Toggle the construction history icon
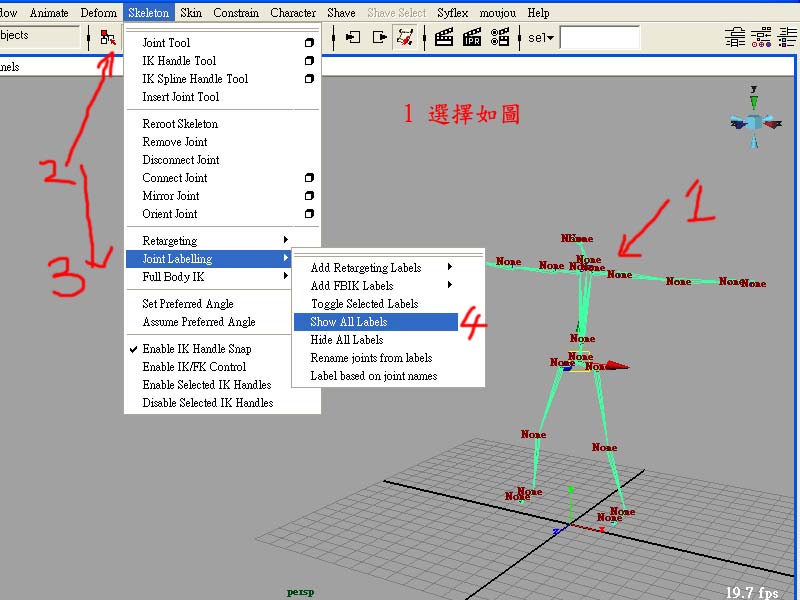The image size is (800, 600). 405,37
